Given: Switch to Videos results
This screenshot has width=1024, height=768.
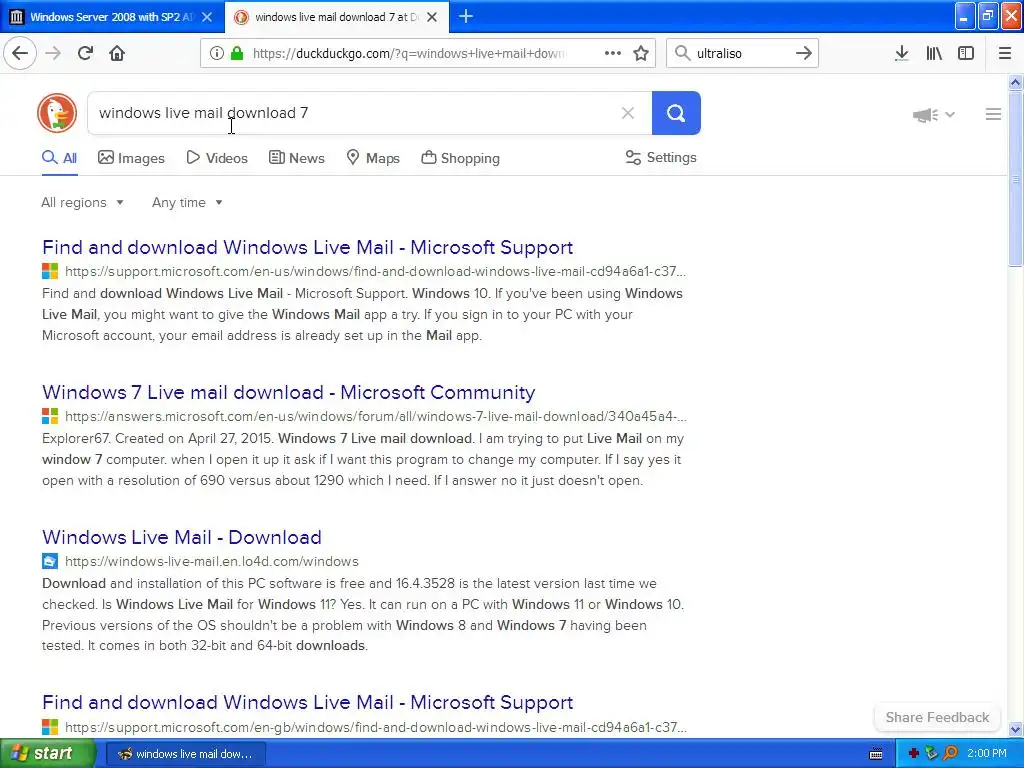Looking at the screenshot, I should (x=217, y=158).
